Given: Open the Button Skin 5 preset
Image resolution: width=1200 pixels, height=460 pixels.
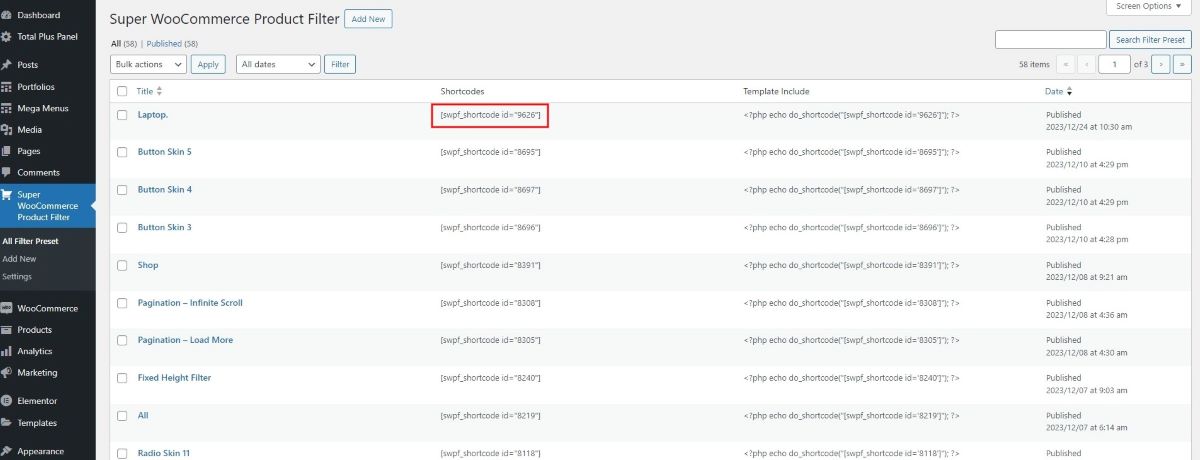Looking at the screenshot, I should click(165, 152).
